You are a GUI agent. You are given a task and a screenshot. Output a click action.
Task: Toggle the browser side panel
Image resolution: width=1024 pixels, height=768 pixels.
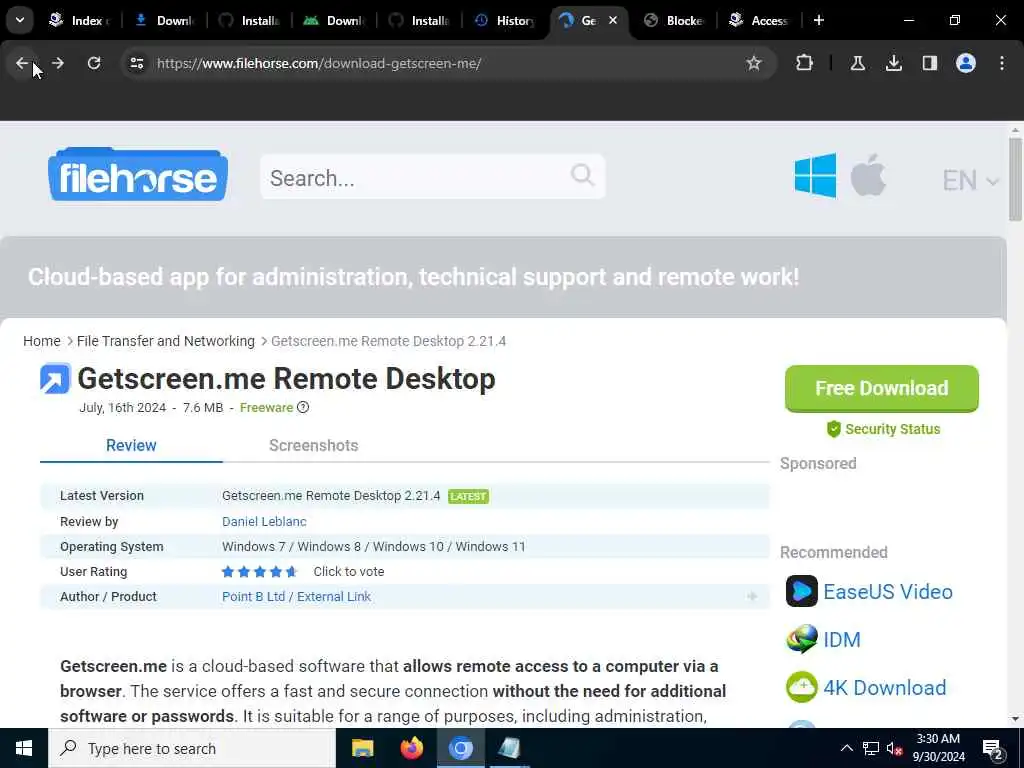tap(929, 63)
